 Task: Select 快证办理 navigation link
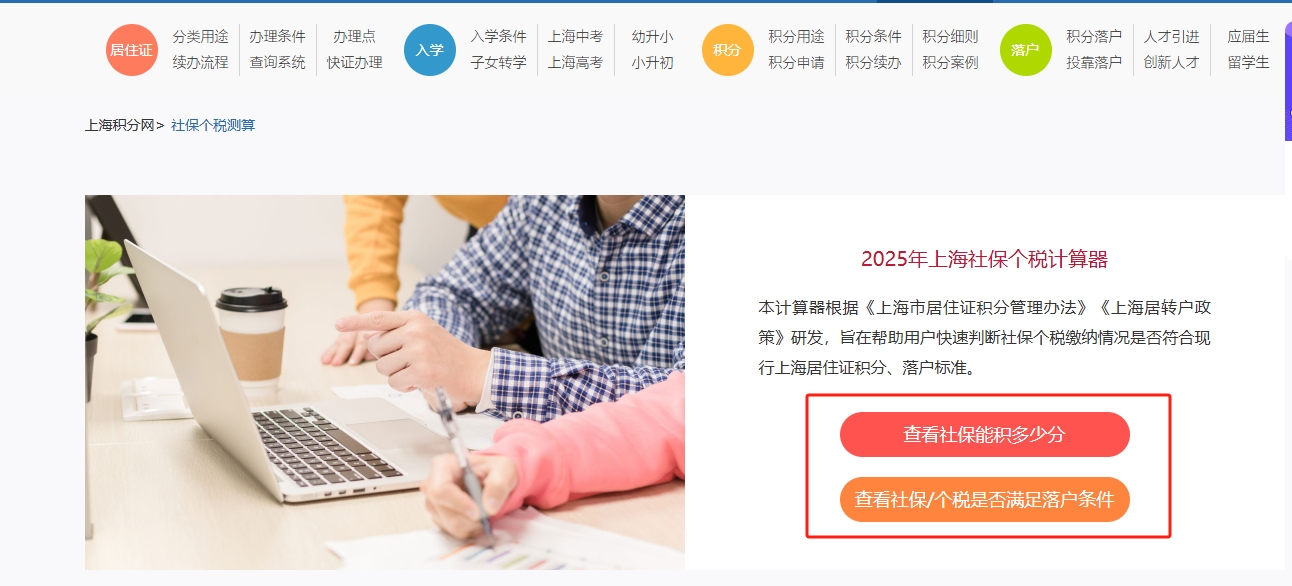point(354,63)
